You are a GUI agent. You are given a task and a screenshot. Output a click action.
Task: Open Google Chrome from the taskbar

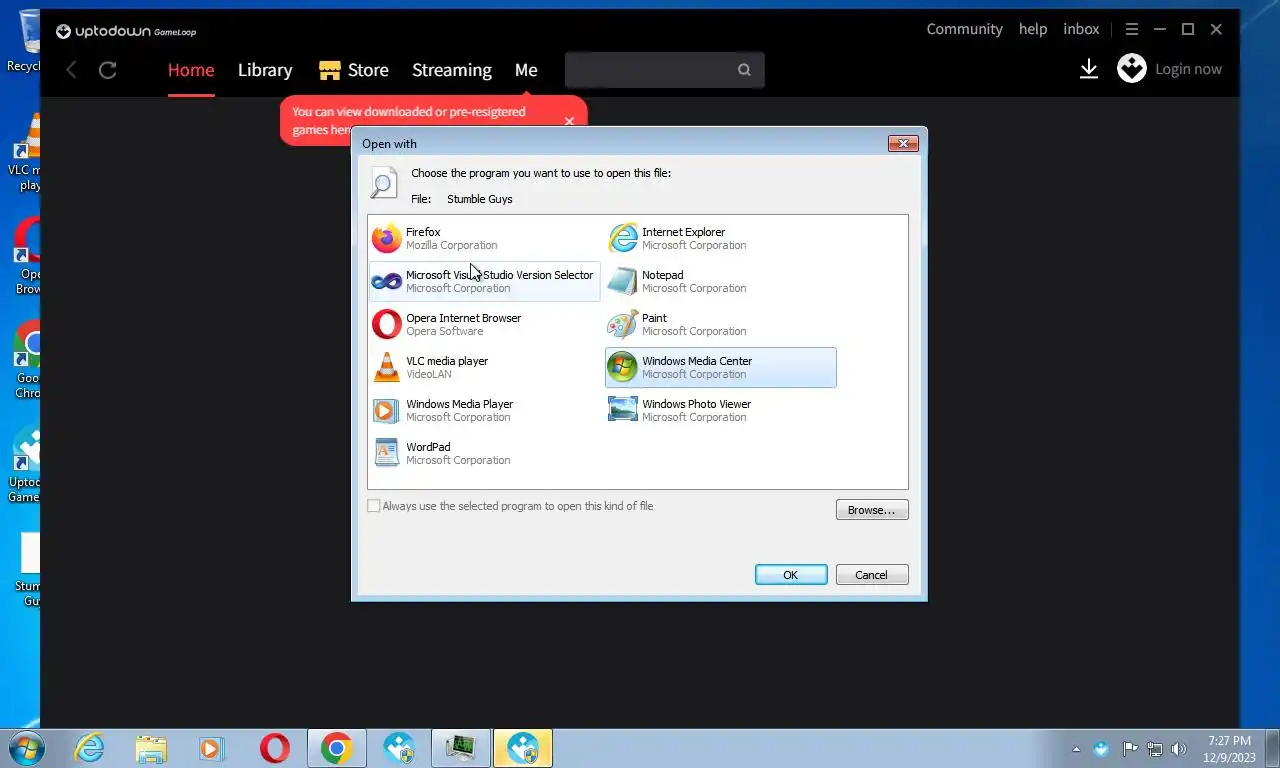tap(336, 748)
